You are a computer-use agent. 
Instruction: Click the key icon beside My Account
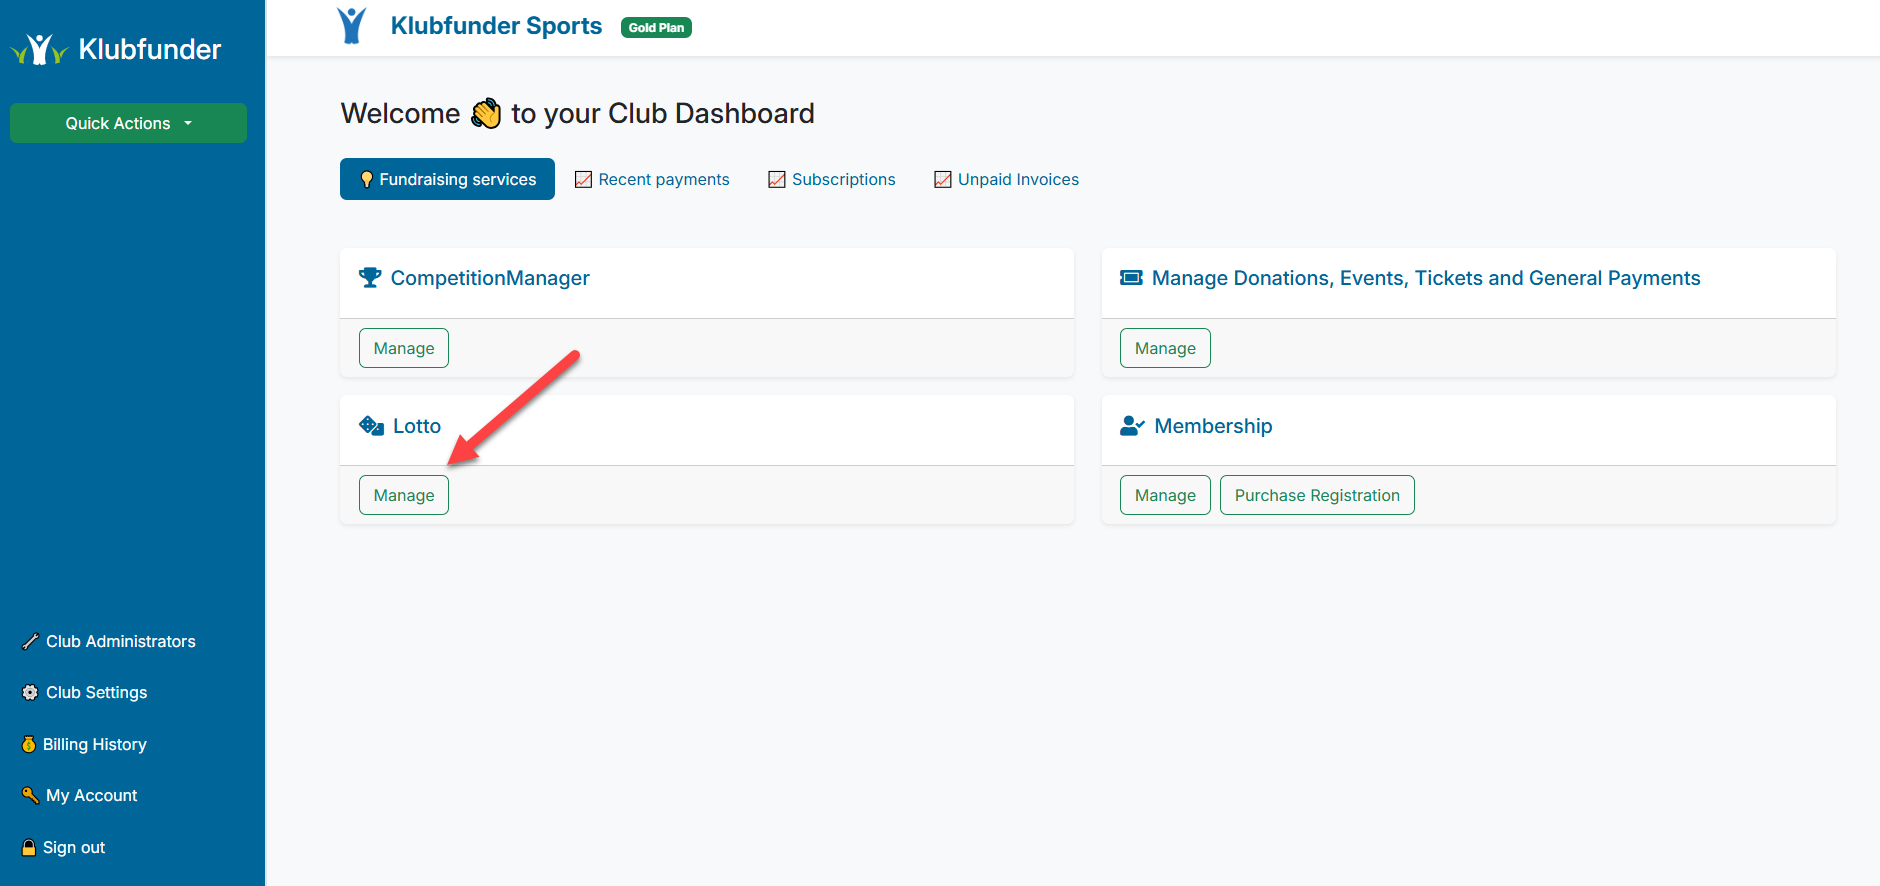pyautogui.click(x=30, y=796)
